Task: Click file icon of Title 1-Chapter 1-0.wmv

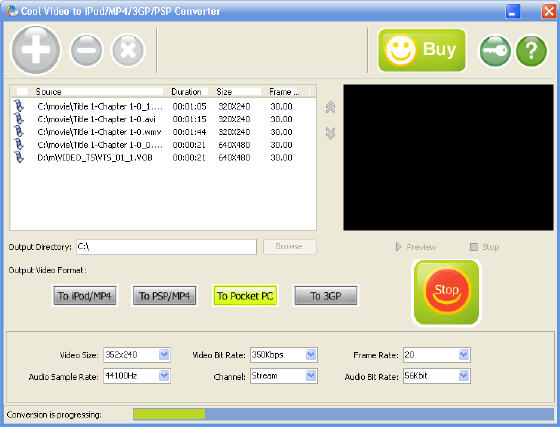Action: point(19,132)
